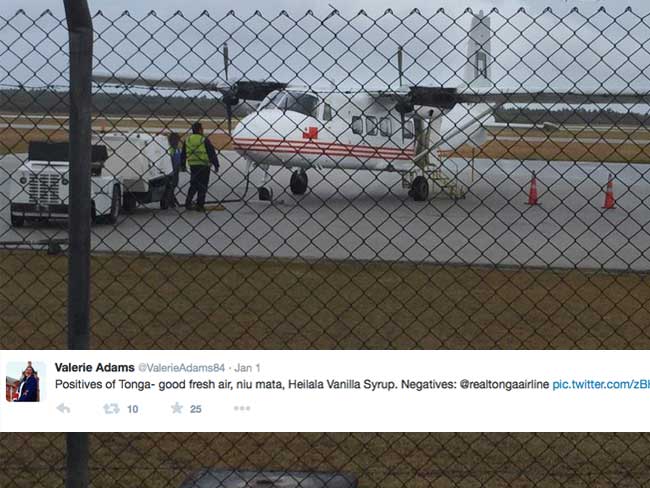Click the Valerie Adams display name
The height and width of the screenshot is (488, 650).
[95, 368]
